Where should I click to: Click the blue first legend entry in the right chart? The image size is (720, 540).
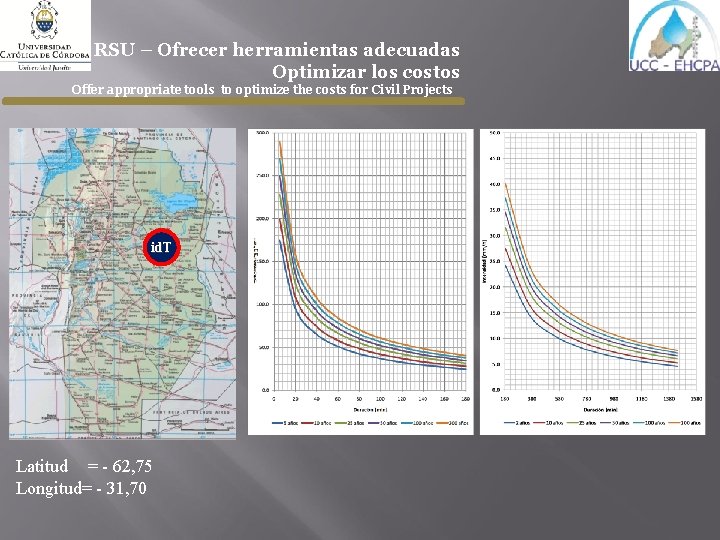pos(517,423)
